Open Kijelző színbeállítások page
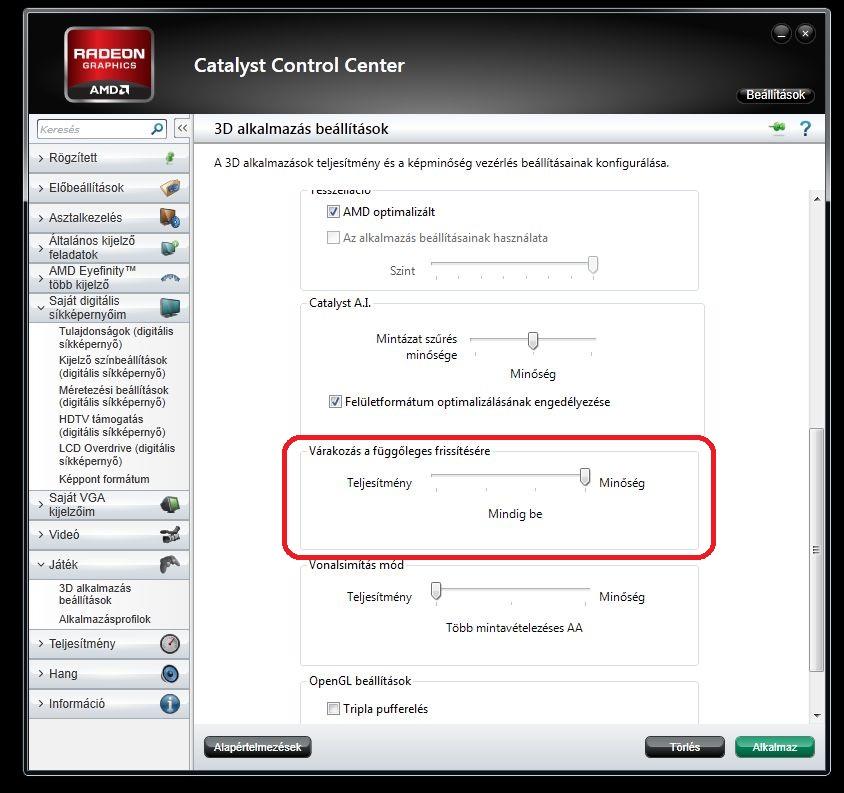844x793 pixels. point(113,367)
